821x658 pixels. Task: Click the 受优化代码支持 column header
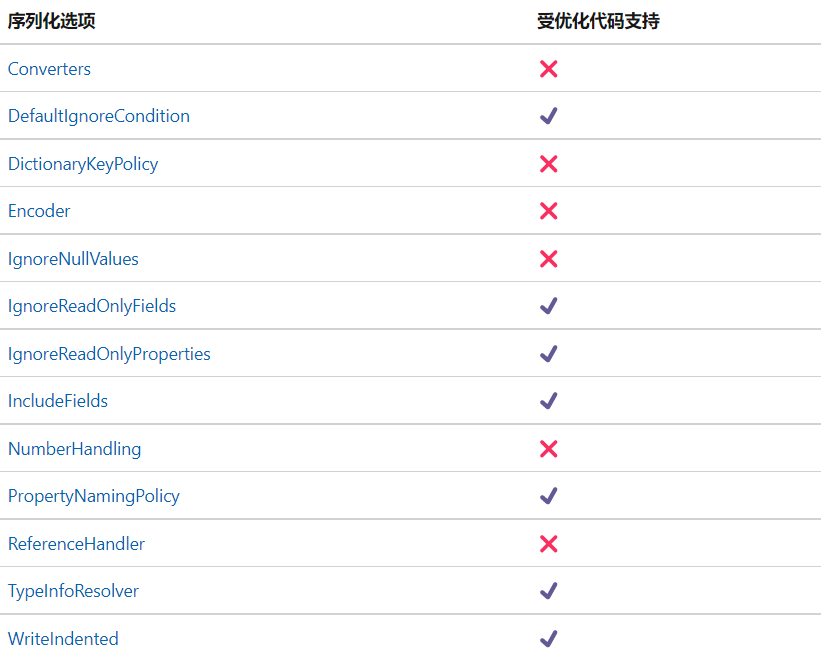598,21
